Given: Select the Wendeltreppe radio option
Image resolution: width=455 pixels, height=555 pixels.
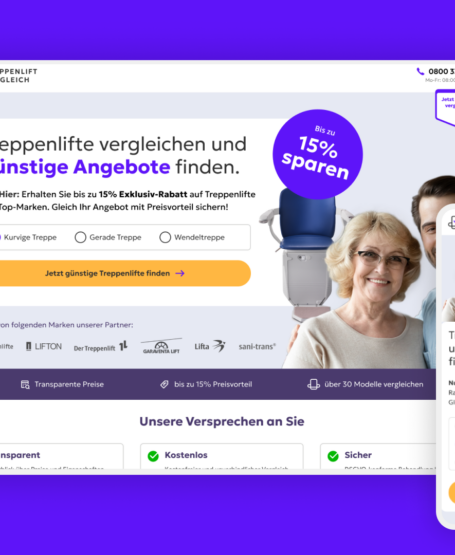Looking at the screenshot, I should point(165,238).
